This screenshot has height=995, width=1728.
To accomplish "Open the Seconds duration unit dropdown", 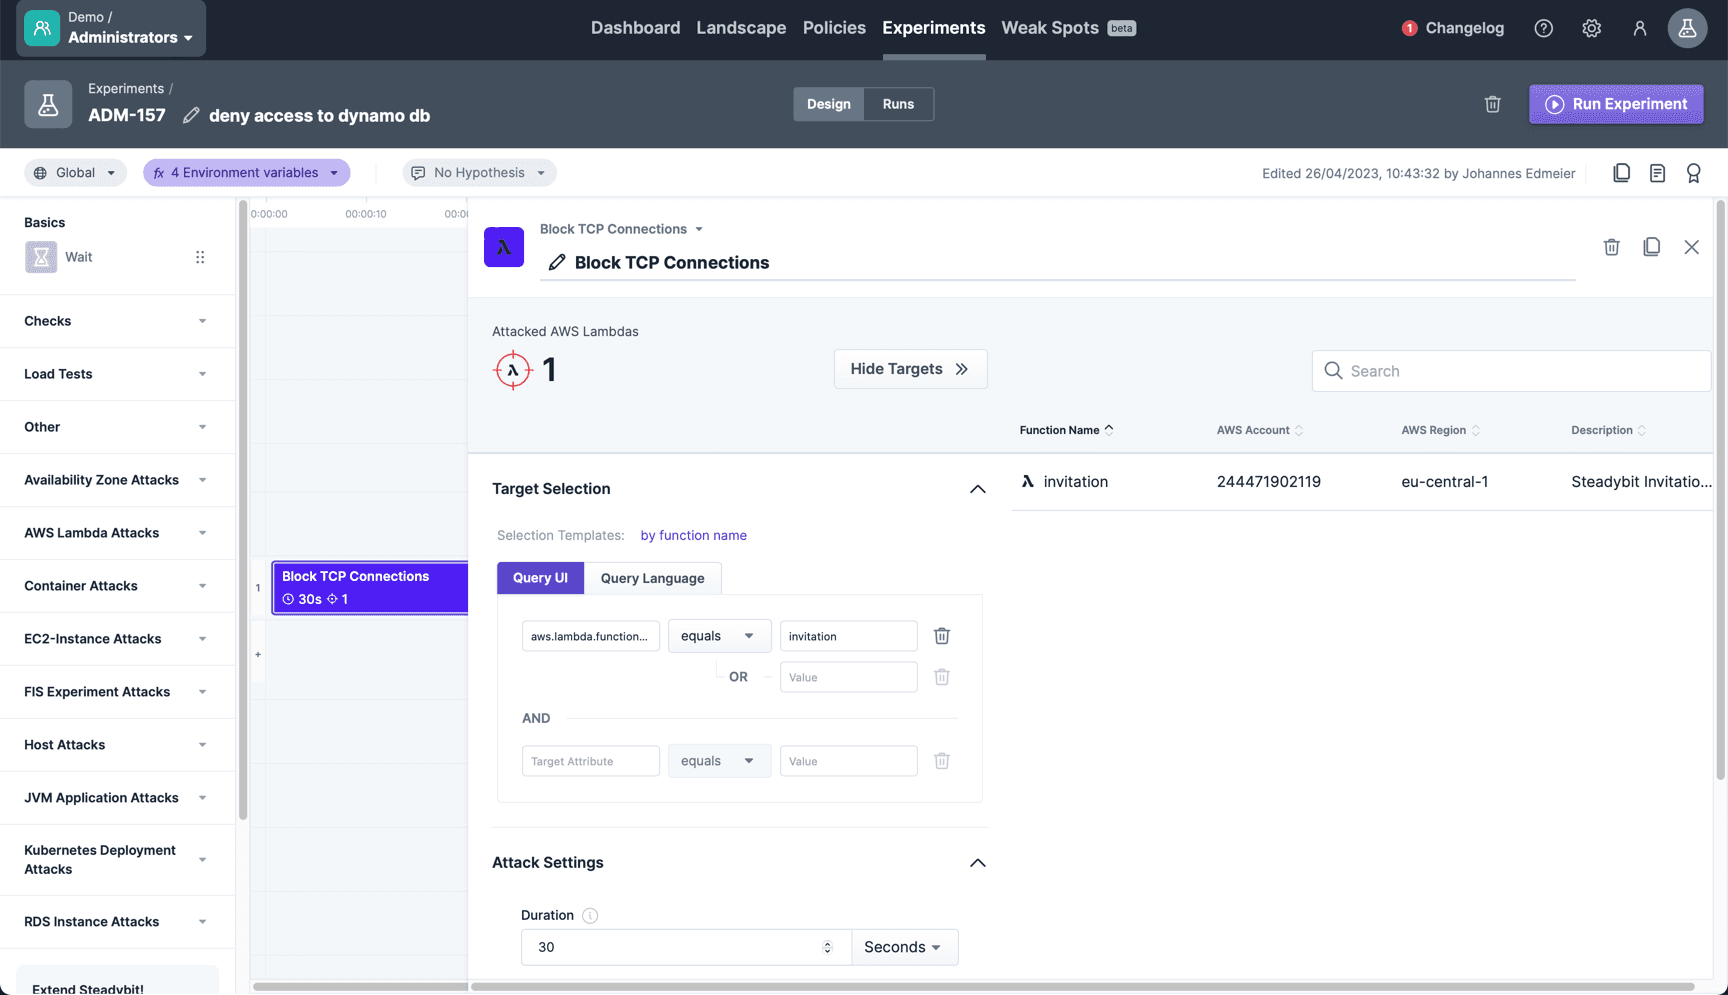I will pos(903,947).
